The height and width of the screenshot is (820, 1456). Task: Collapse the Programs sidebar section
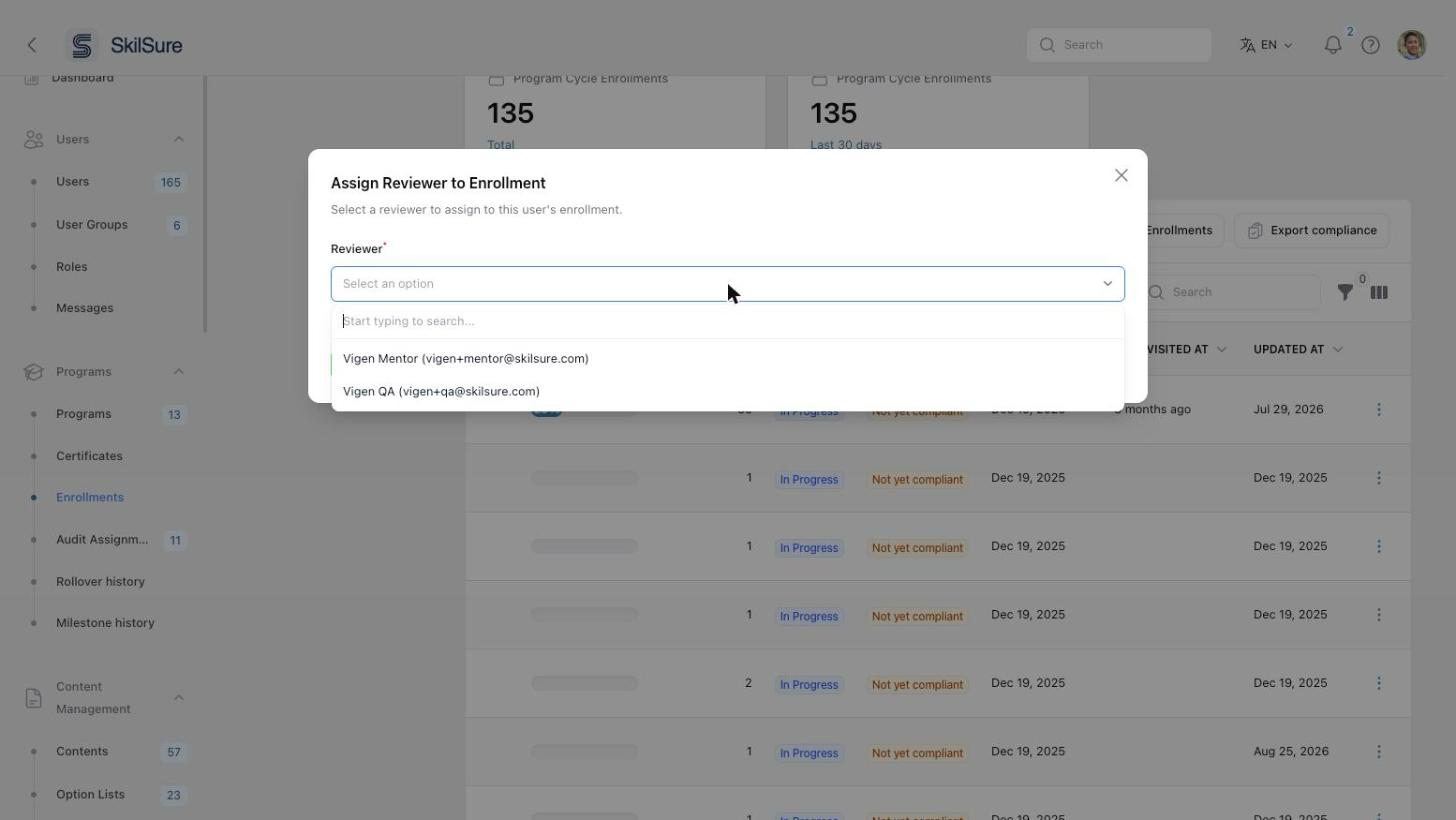point(178,372)
